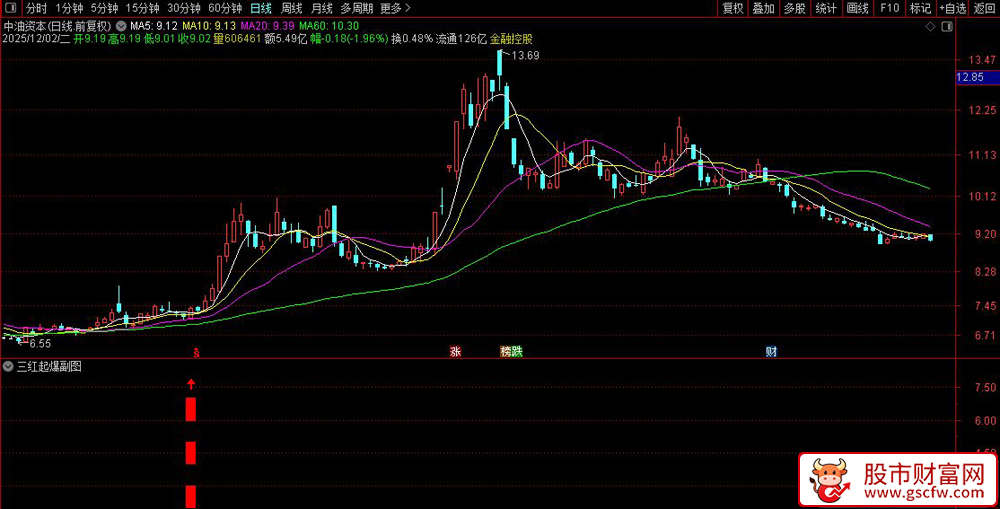
Task: Add stock with +自选 button
Action: (952, 8)
